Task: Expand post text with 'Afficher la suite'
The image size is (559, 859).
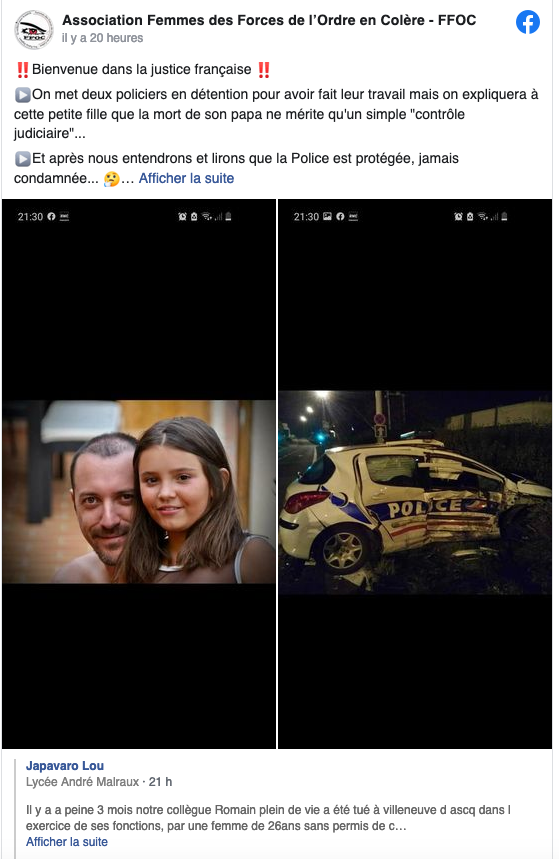Action: point(186,179)
